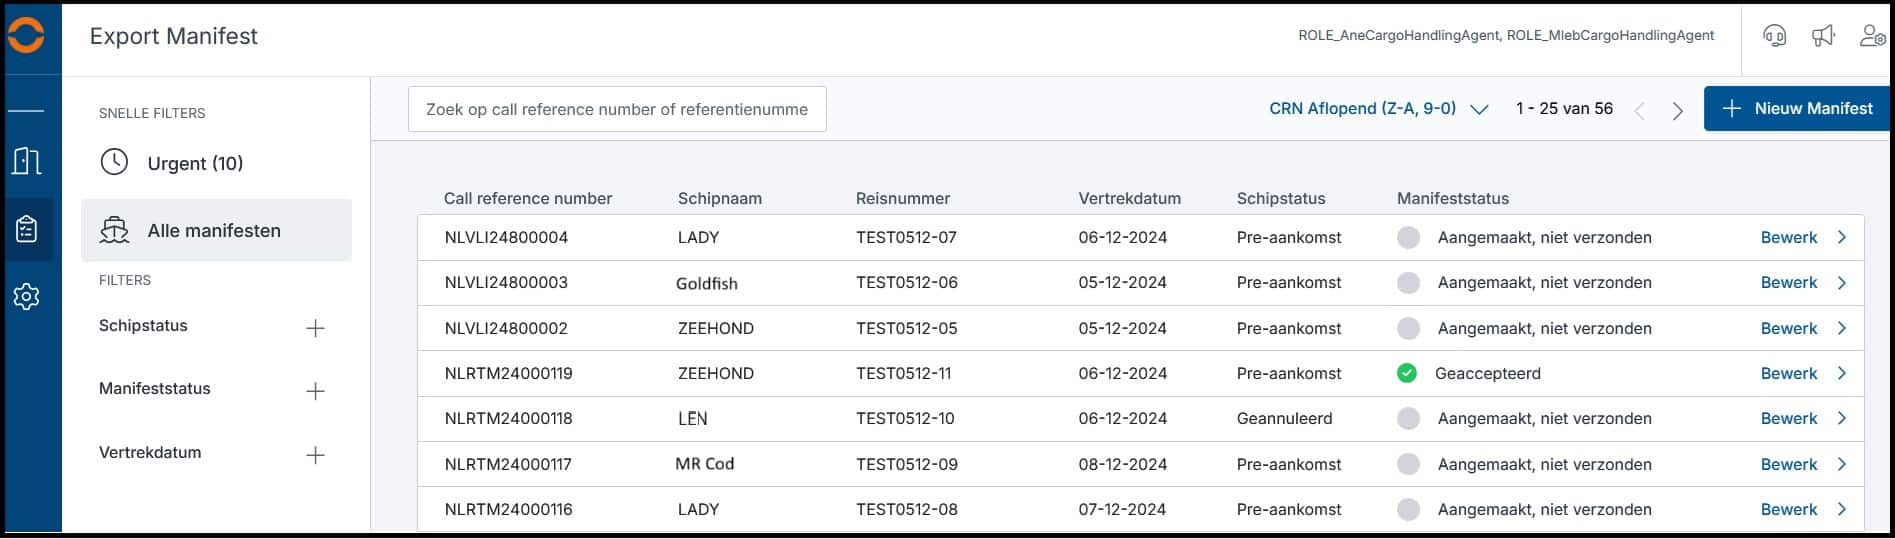
Task: Open the clipboard manifest icon in sidebar
Action: (27, 229)
